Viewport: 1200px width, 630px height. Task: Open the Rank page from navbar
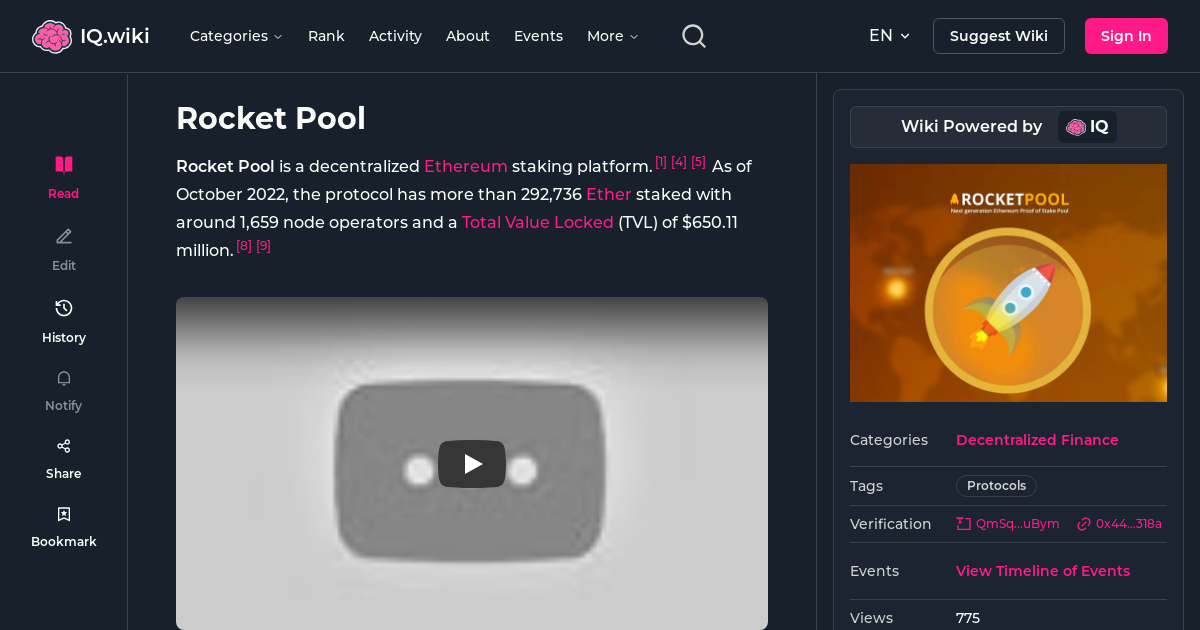pyautogui.click(x=326, y=36)
